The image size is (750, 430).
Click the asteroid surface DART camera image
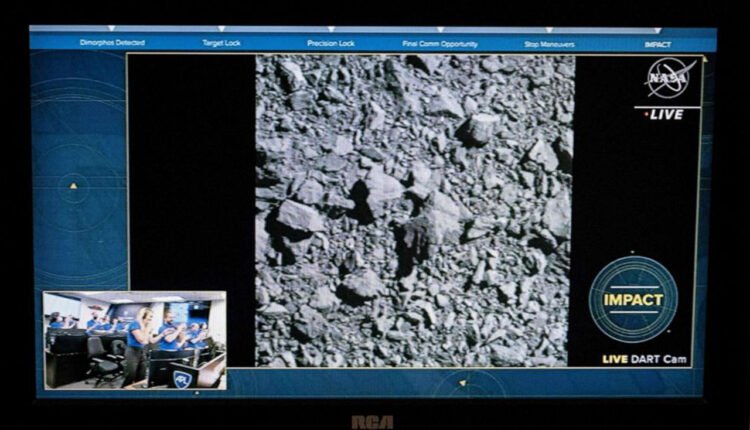(x=414, y=210)
